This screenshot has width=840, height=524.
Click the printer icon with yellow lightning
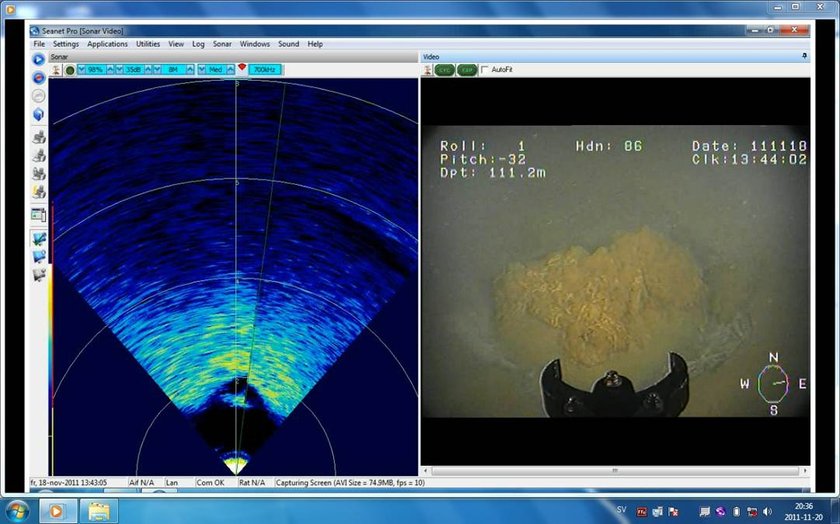(39, 192)
